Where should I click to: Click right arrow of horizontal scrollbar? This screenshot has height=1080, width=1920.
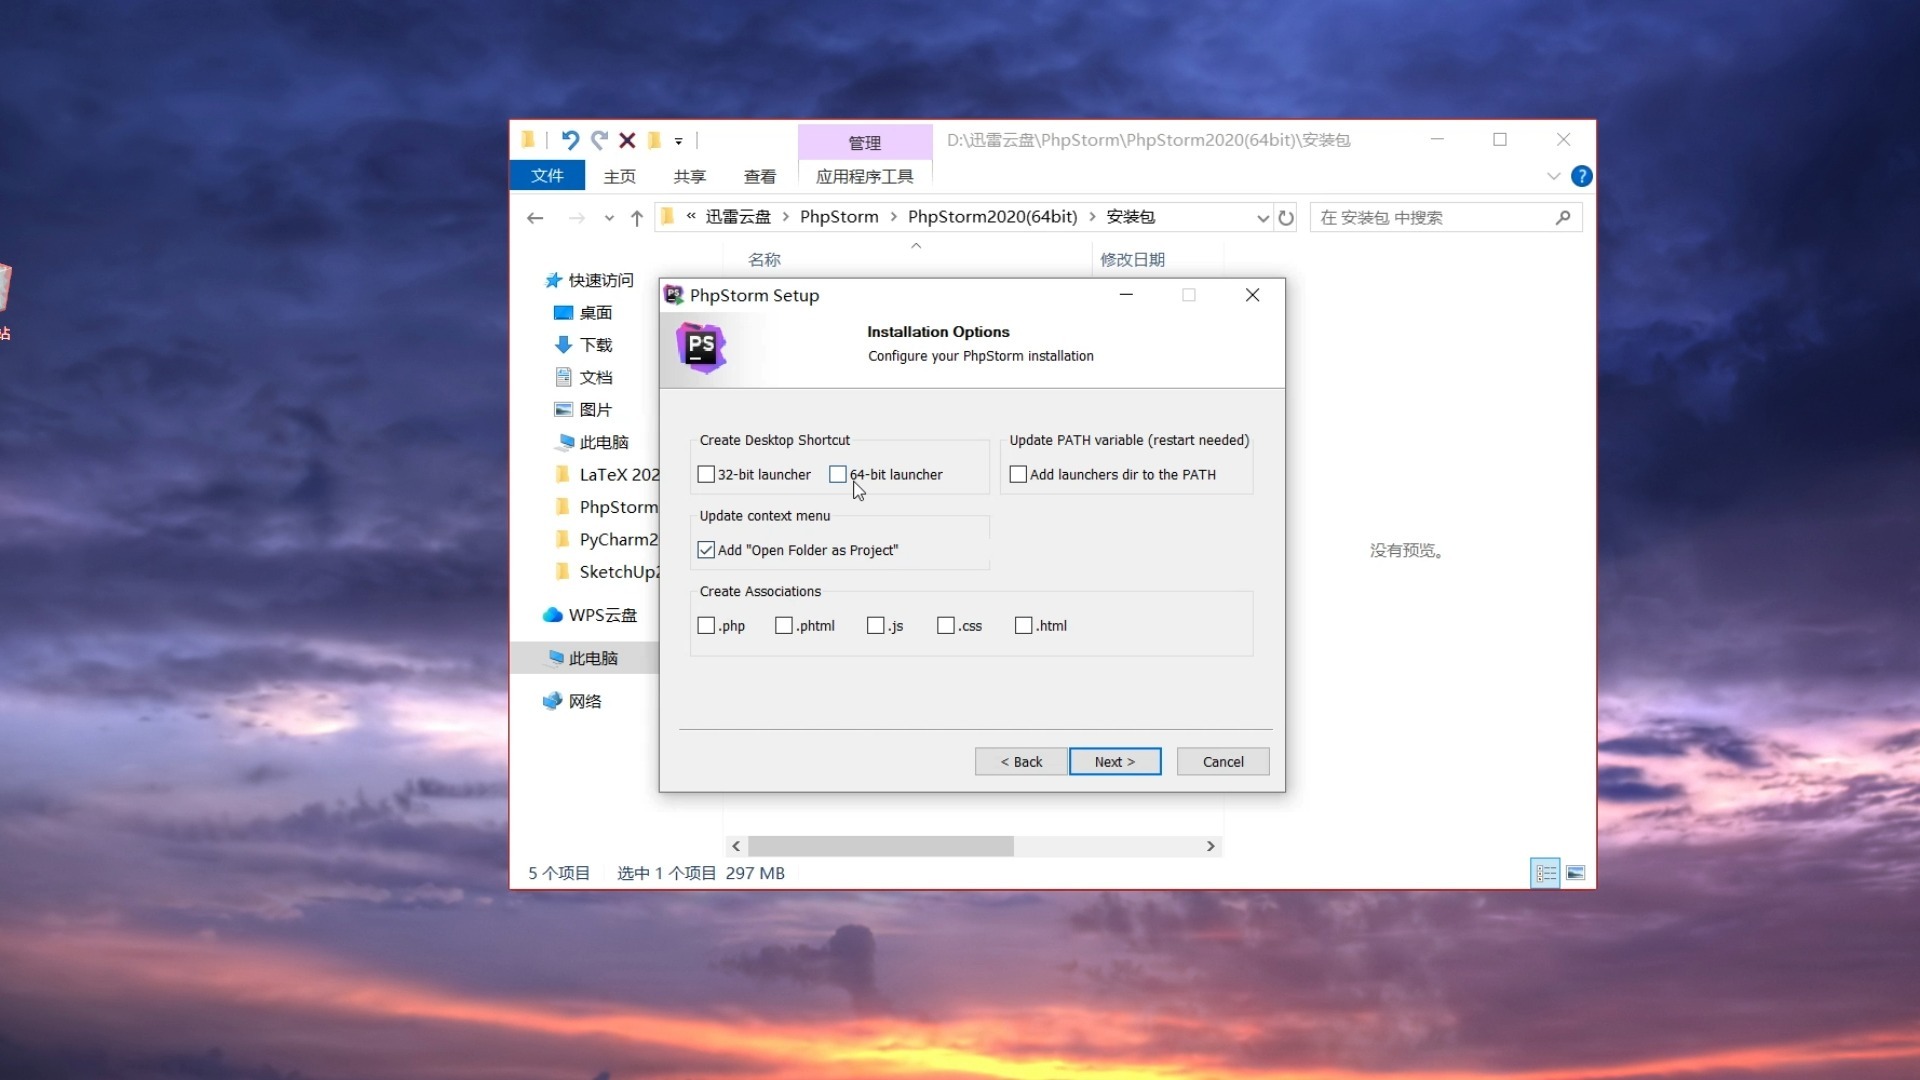(x=1210, y=846)
